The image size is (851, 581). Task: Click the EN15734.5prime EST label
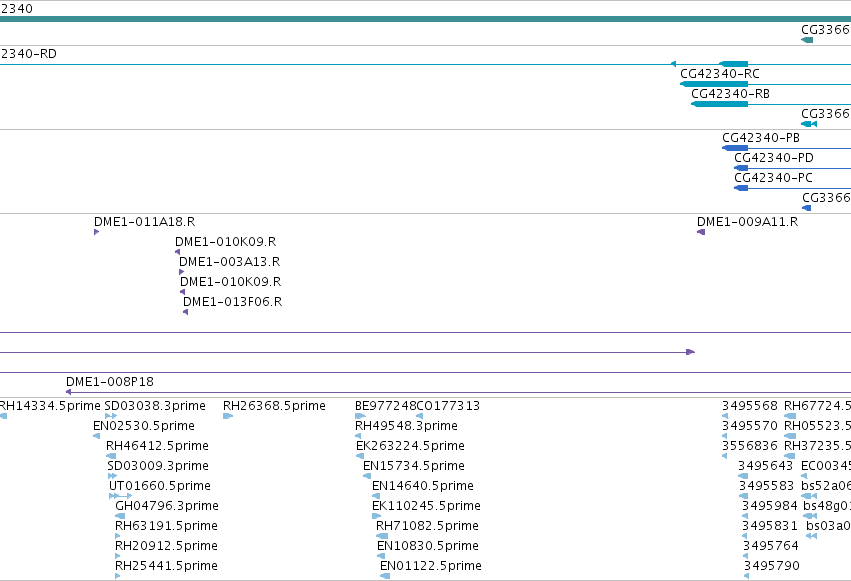(x=414, y=466)
